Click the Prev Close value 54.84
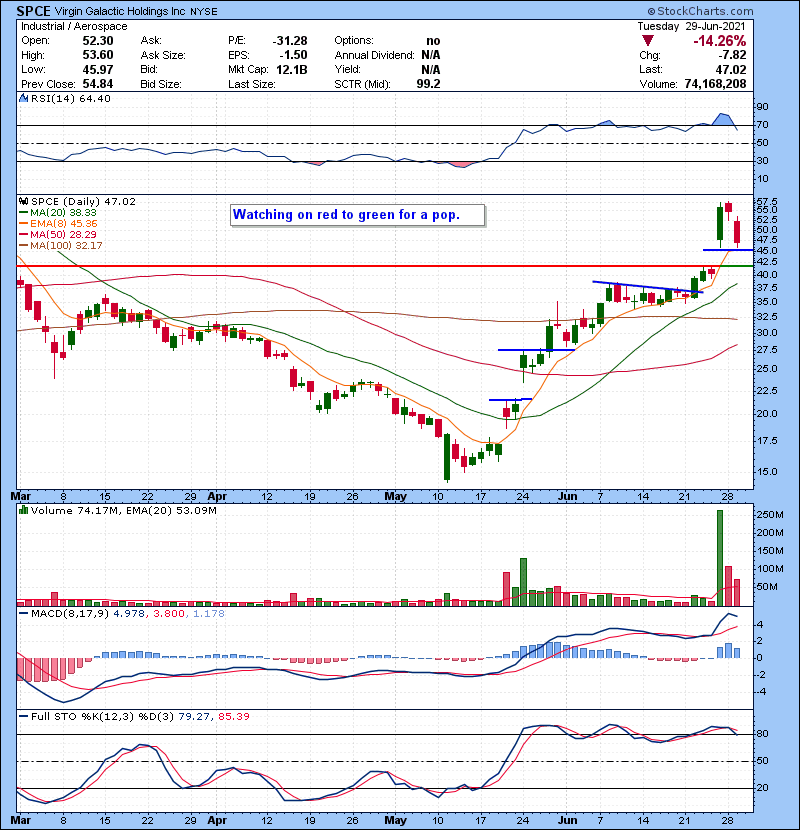Image resolution: width=800 pixels, height=830 pixels. 98,84
